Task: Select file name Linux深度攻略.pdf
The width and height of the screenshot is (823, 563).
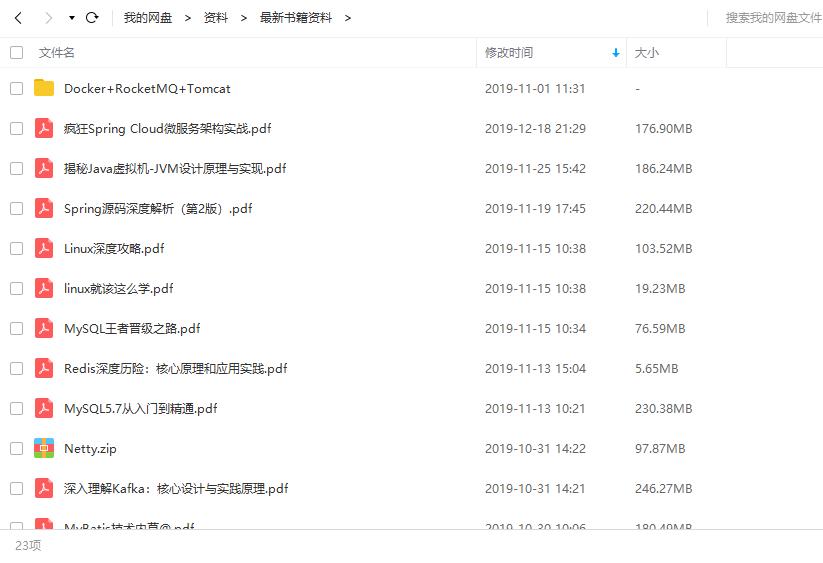Action: click(x=114, y=249)
